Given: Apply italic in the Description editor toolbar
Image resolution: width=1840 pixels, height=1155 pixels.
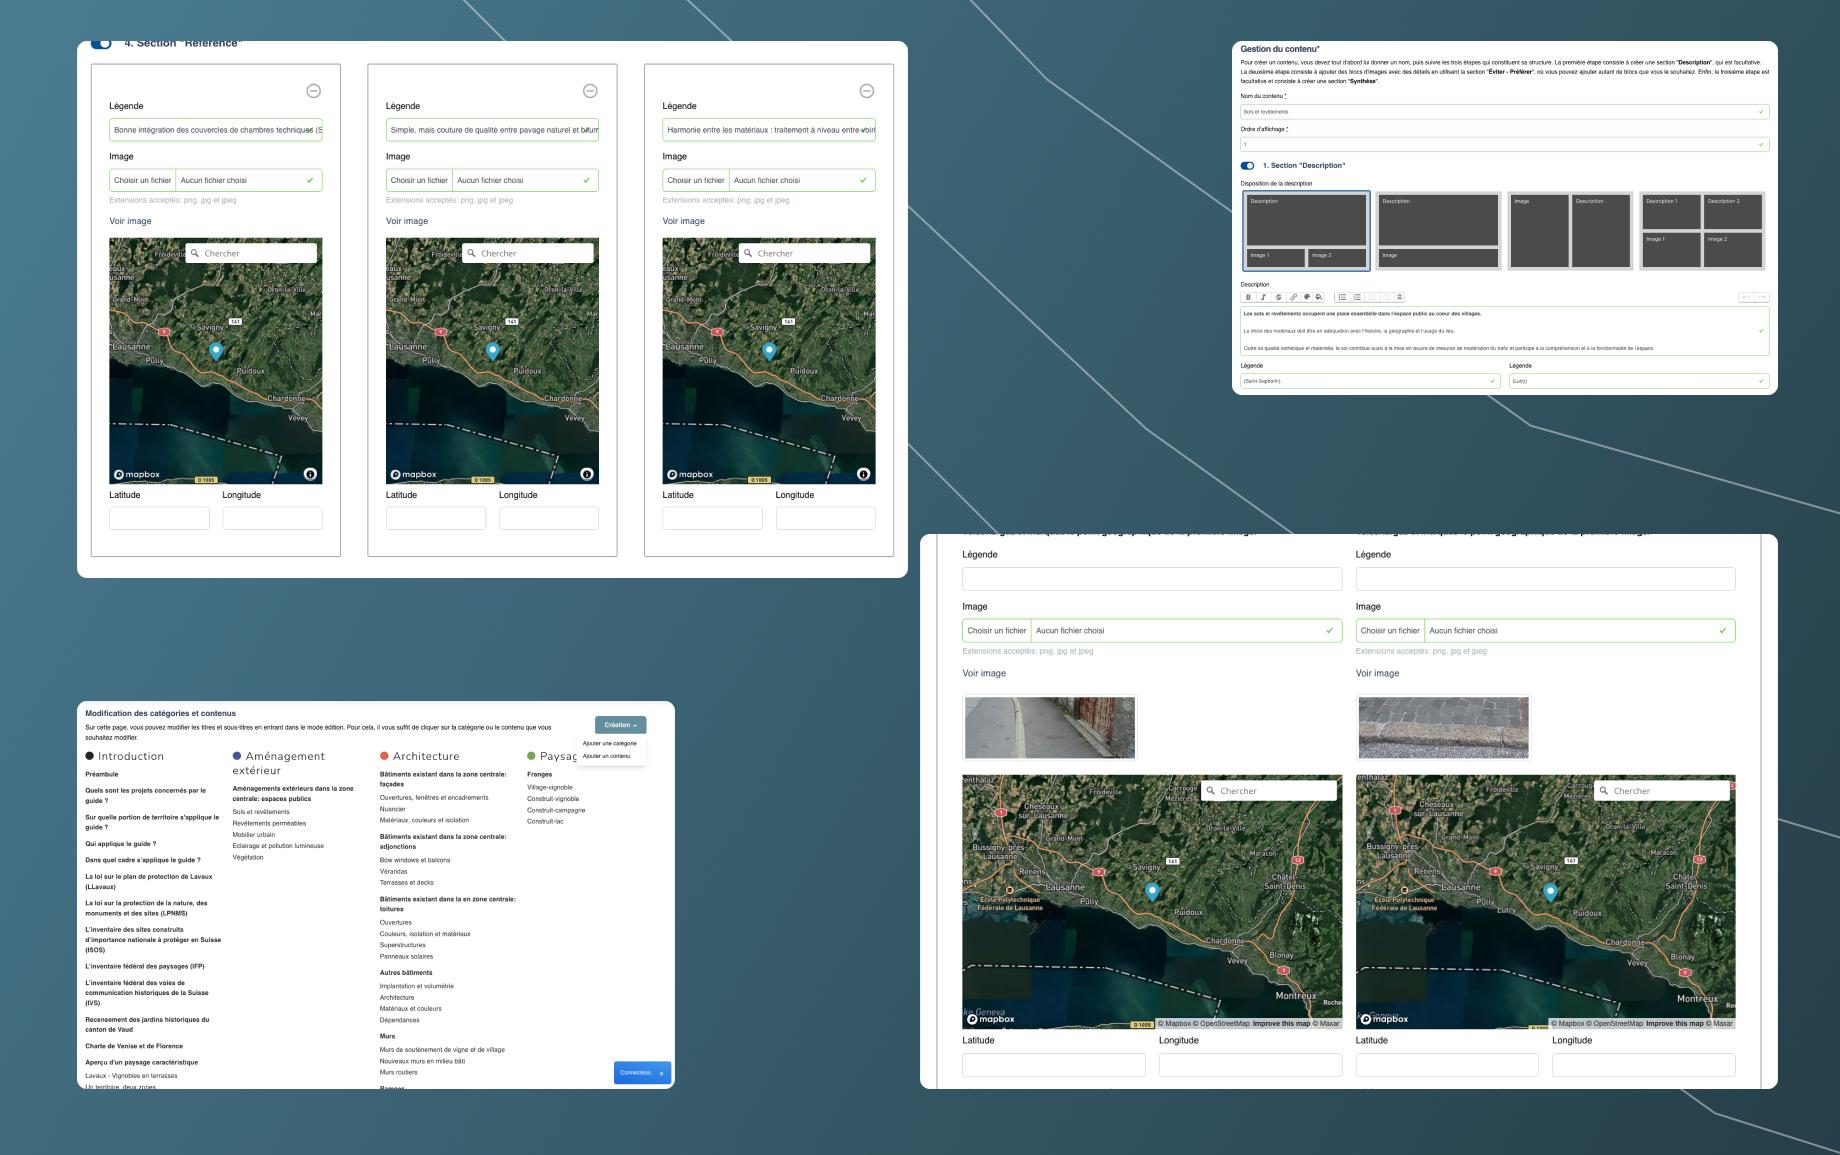Looking at the screenshot, I should coord(1263,297).
